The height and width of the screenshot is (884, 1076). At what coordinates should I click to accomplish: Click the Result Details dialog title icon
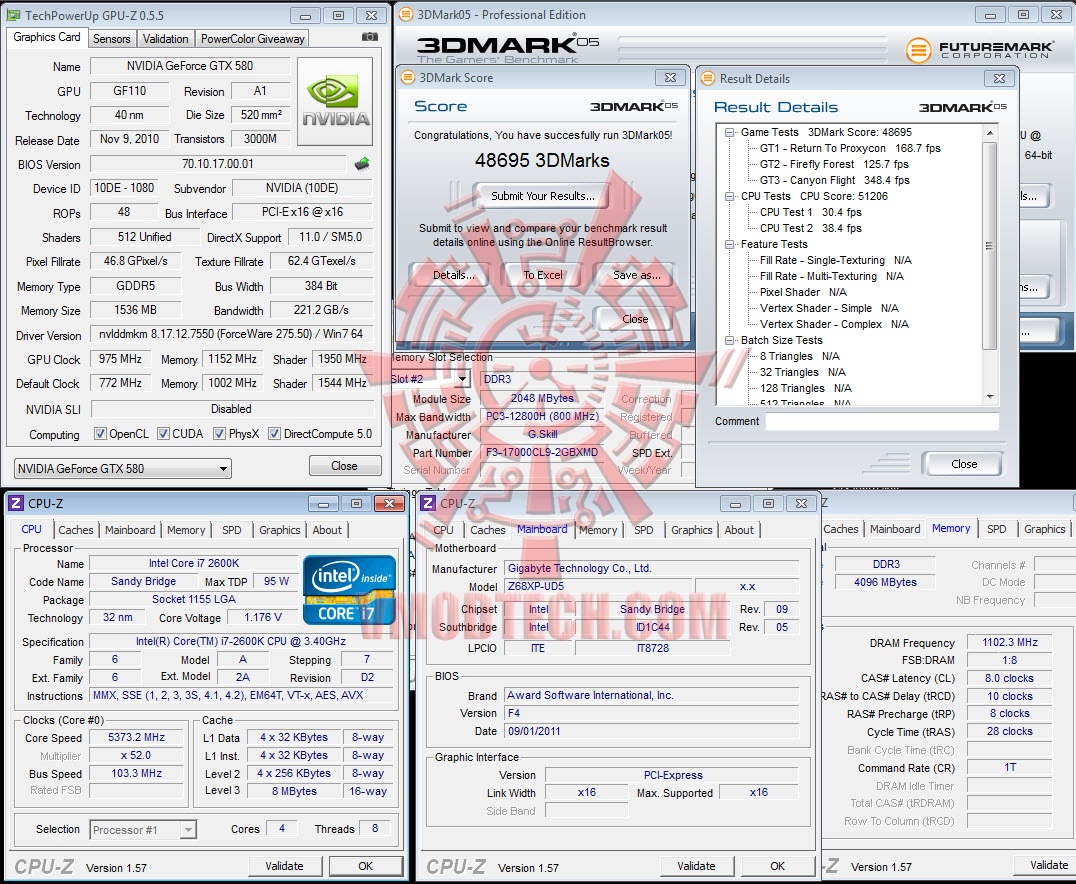[x=707, y=79]
